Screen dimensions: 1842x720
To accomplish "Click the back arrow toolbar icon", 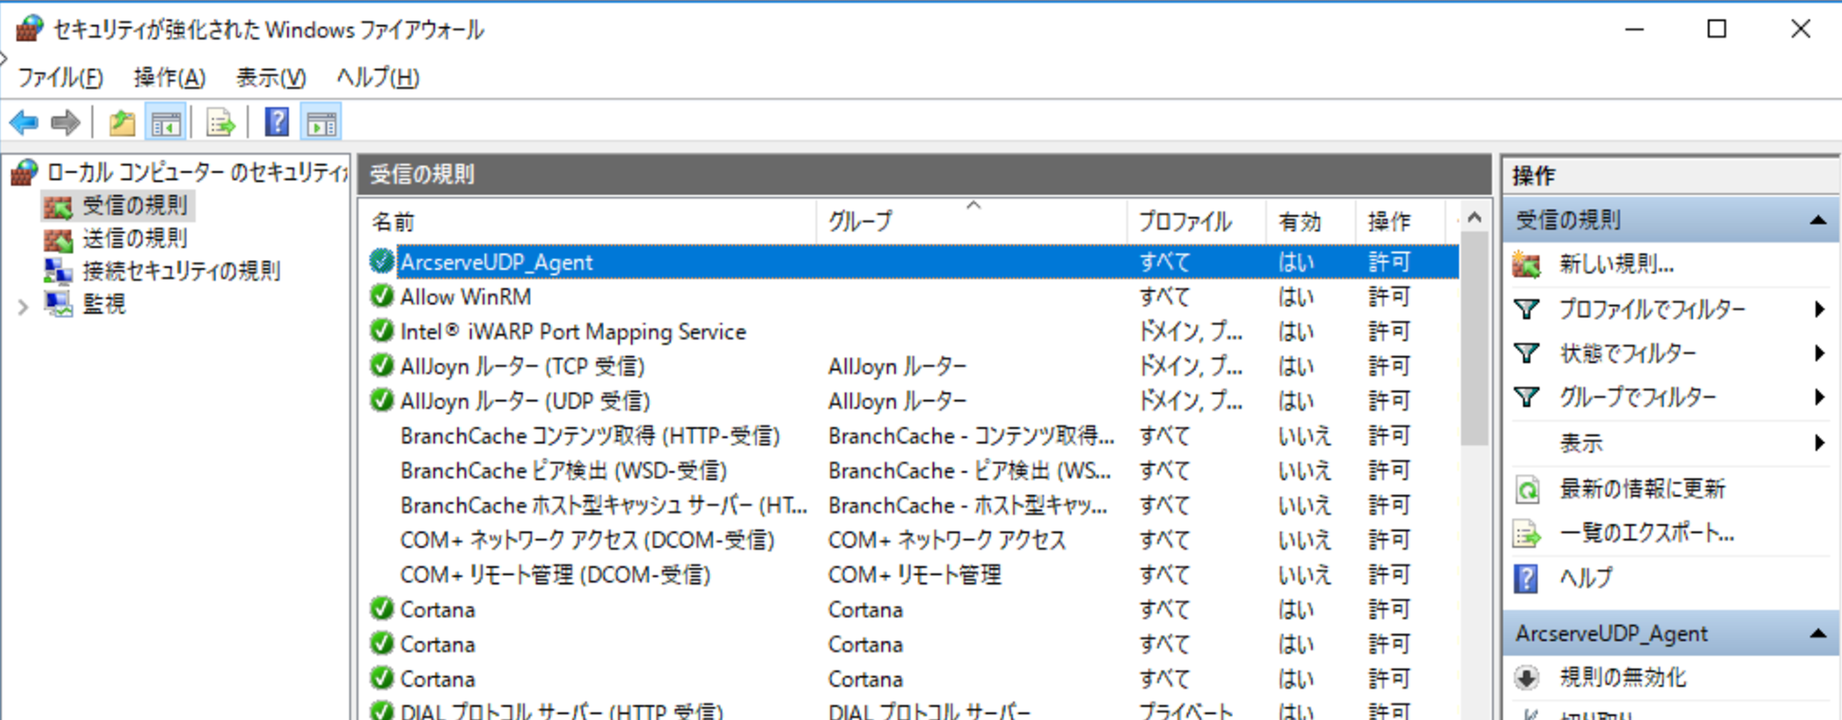I will point(24,123).
